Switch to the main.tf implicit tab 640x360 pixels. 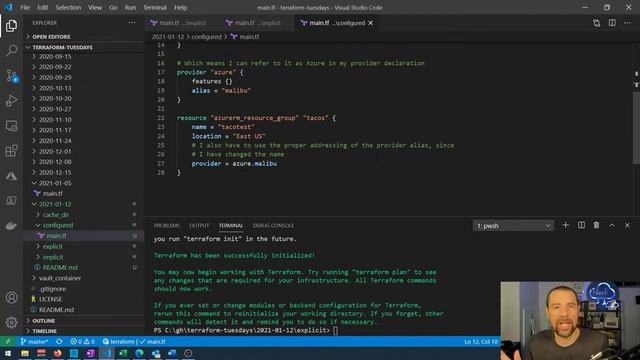(181, 23)
